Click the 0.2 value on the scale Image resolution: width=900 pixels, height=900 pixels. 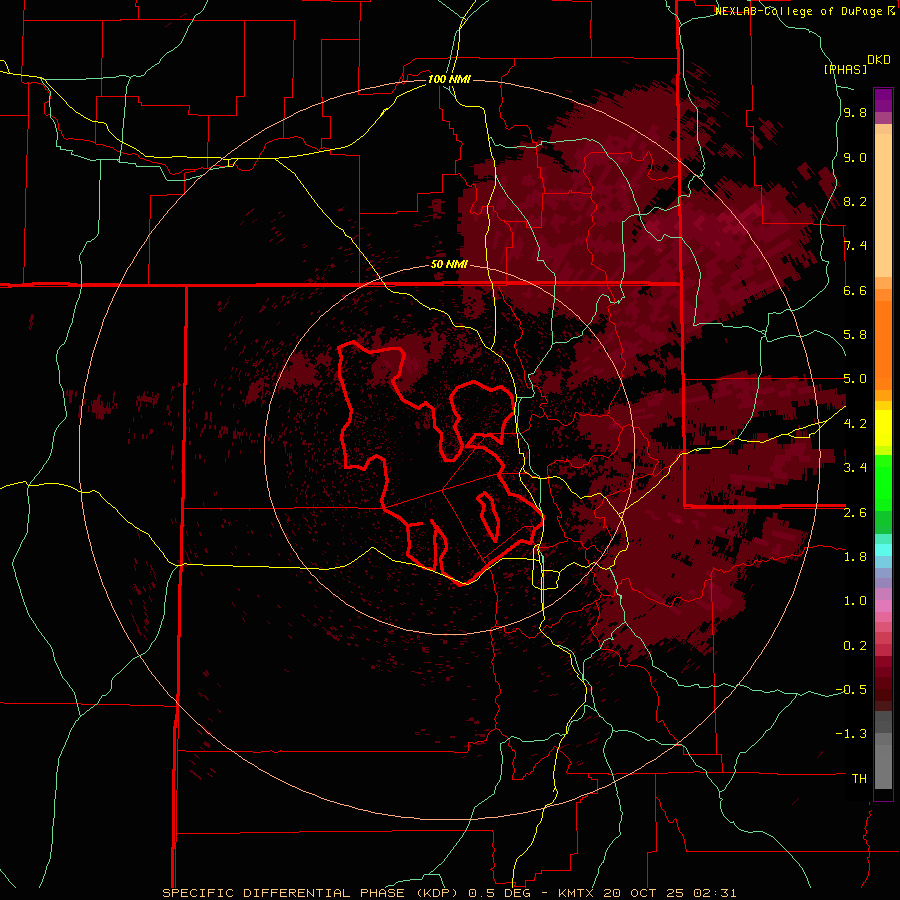coord(855,645)
